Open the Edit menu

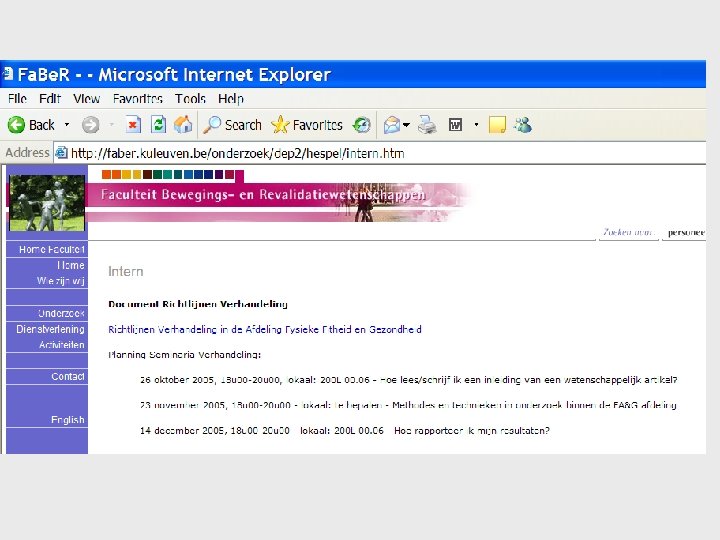click(50, 99)
